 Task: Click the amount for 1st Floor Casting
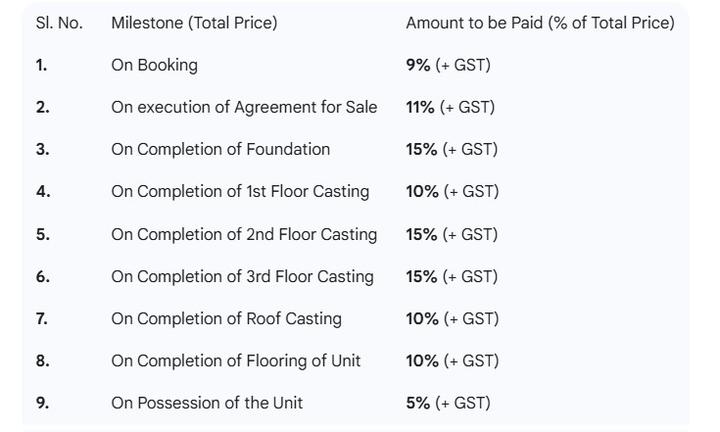[452, 191]
